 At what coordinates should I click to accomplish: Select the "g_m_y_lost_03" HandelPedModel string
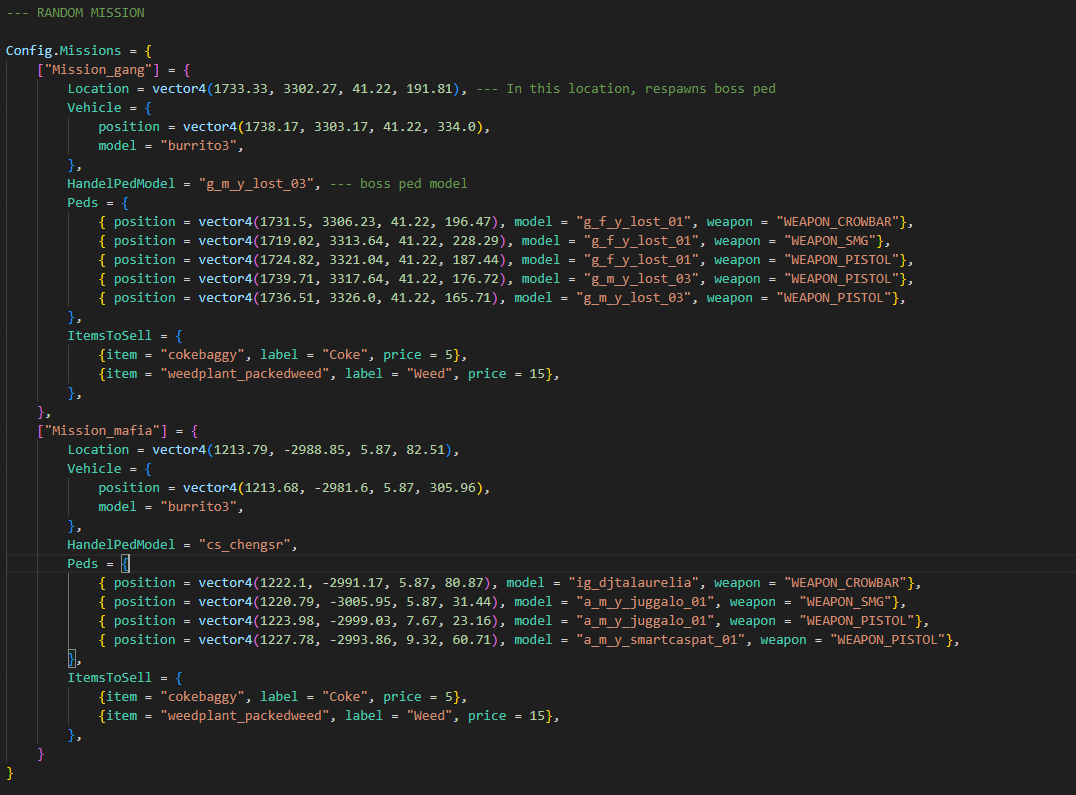(x=267, y=184)
